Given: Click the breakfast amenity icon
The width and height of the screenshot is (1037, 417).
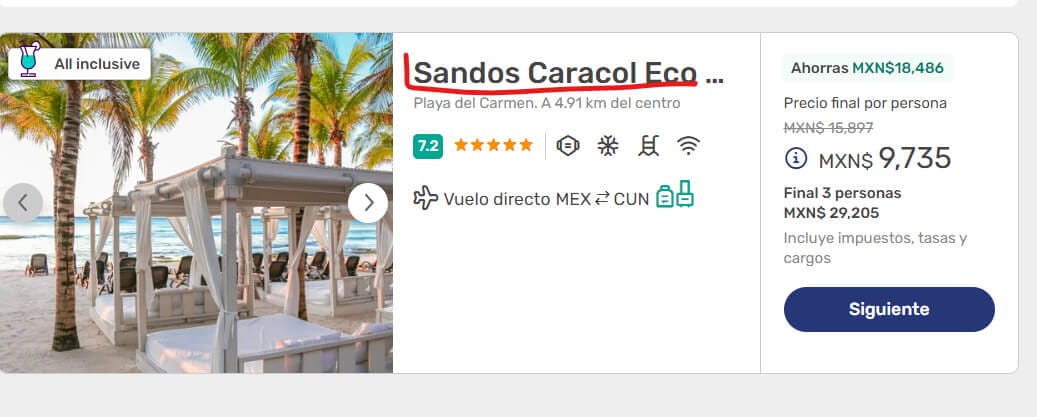Looking at the screenshot, I should point(567,146).
